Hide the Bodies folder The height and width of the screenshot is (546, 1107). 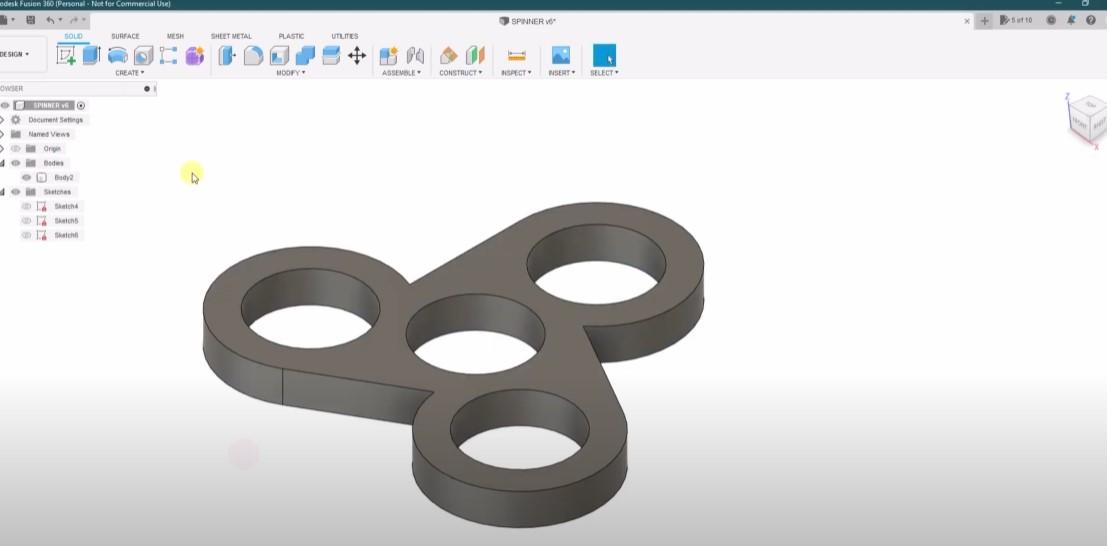pos(16,163)
